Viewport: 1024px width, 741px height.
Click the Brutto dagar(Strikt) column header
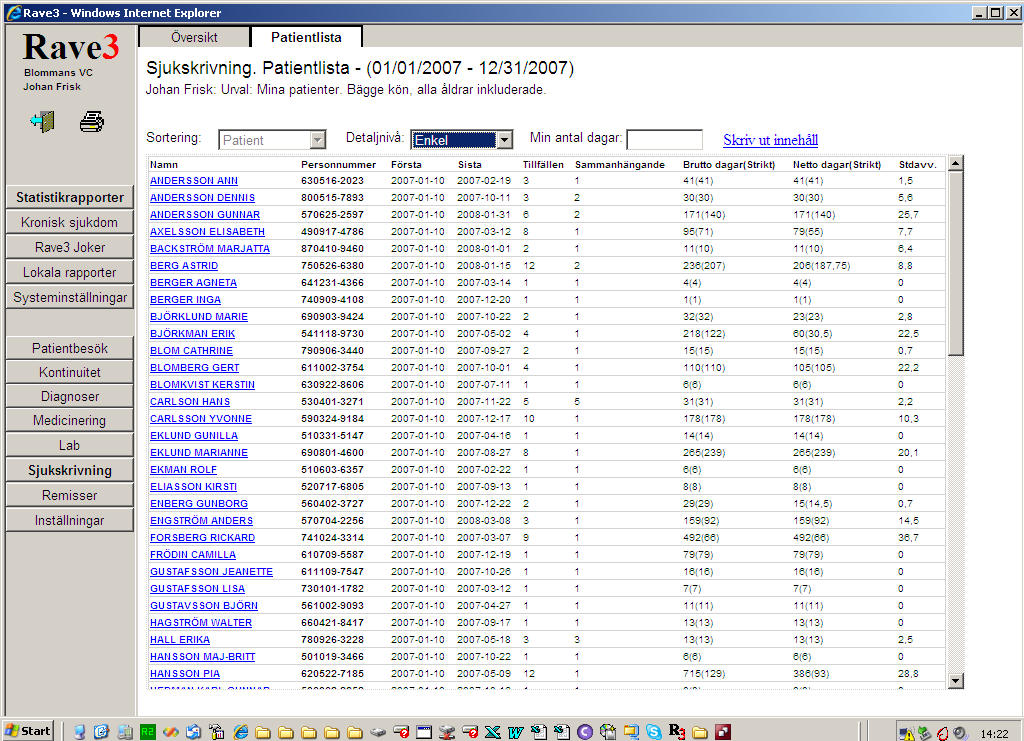tap(729, 165)
